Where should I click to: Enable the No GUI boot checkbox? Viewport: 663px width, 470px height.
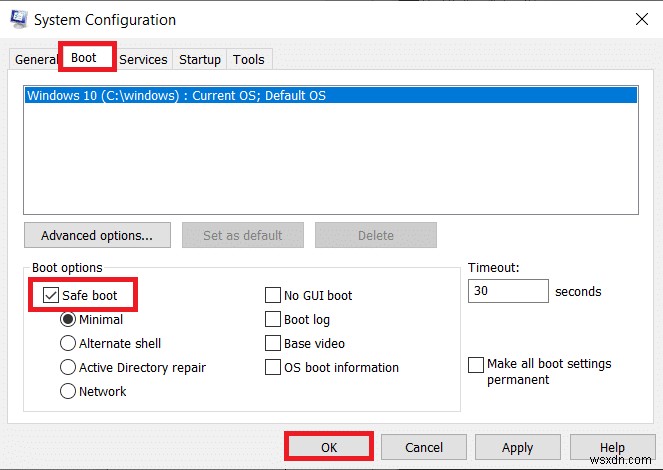(x=273, y=296)
